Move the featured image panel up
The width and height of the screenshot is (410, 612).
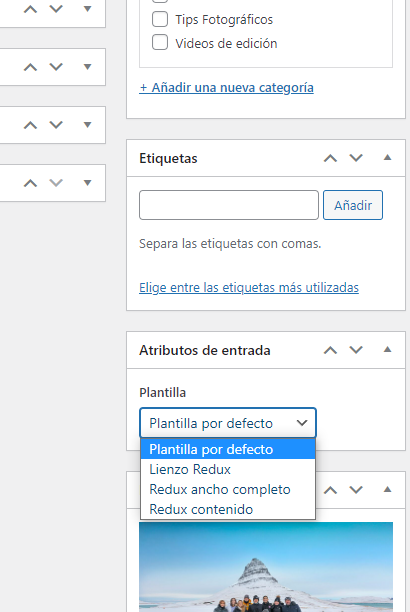click(330, 490)
